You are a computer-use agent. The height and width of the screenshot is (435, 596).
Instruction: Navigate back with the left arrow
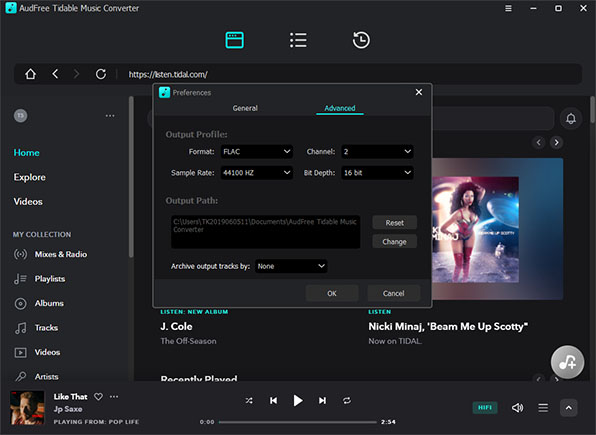click(55, 74)
